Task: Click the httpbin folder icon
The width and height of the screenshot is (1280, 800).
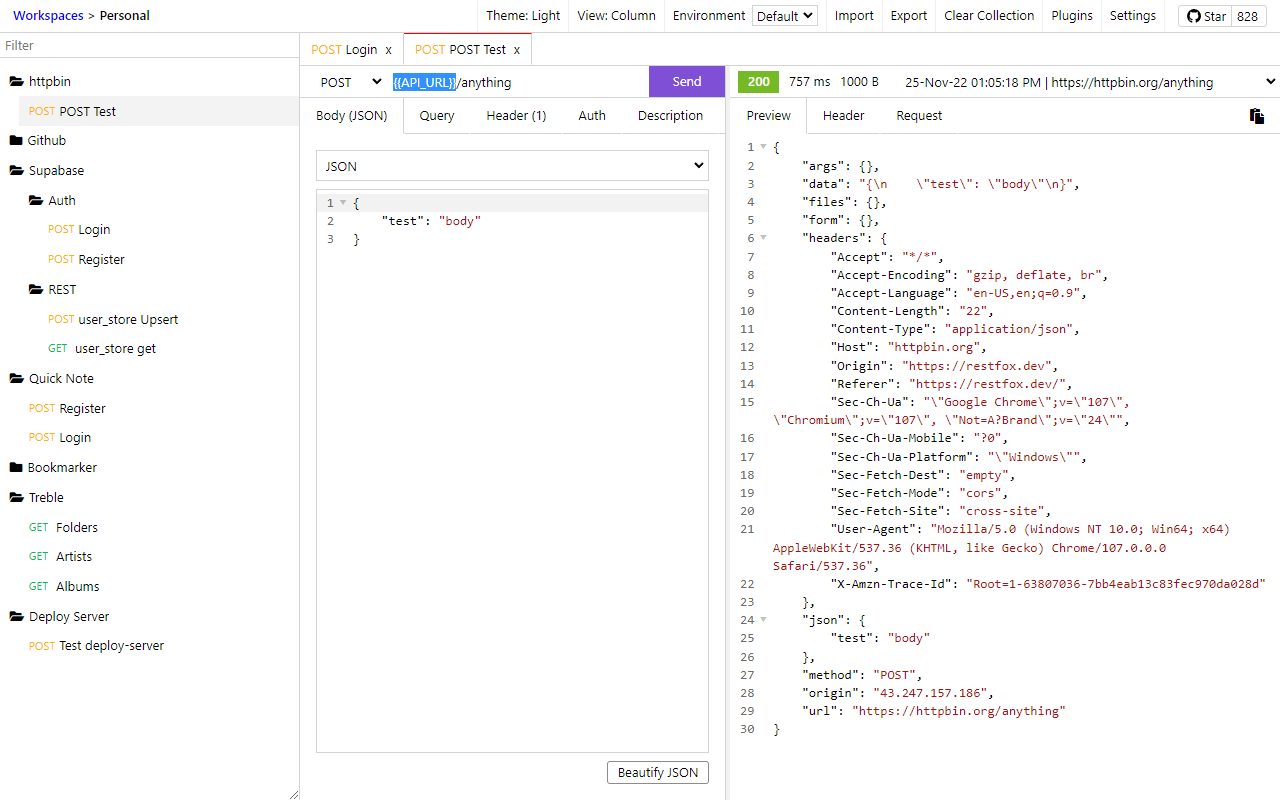Action: click(16, 82)
